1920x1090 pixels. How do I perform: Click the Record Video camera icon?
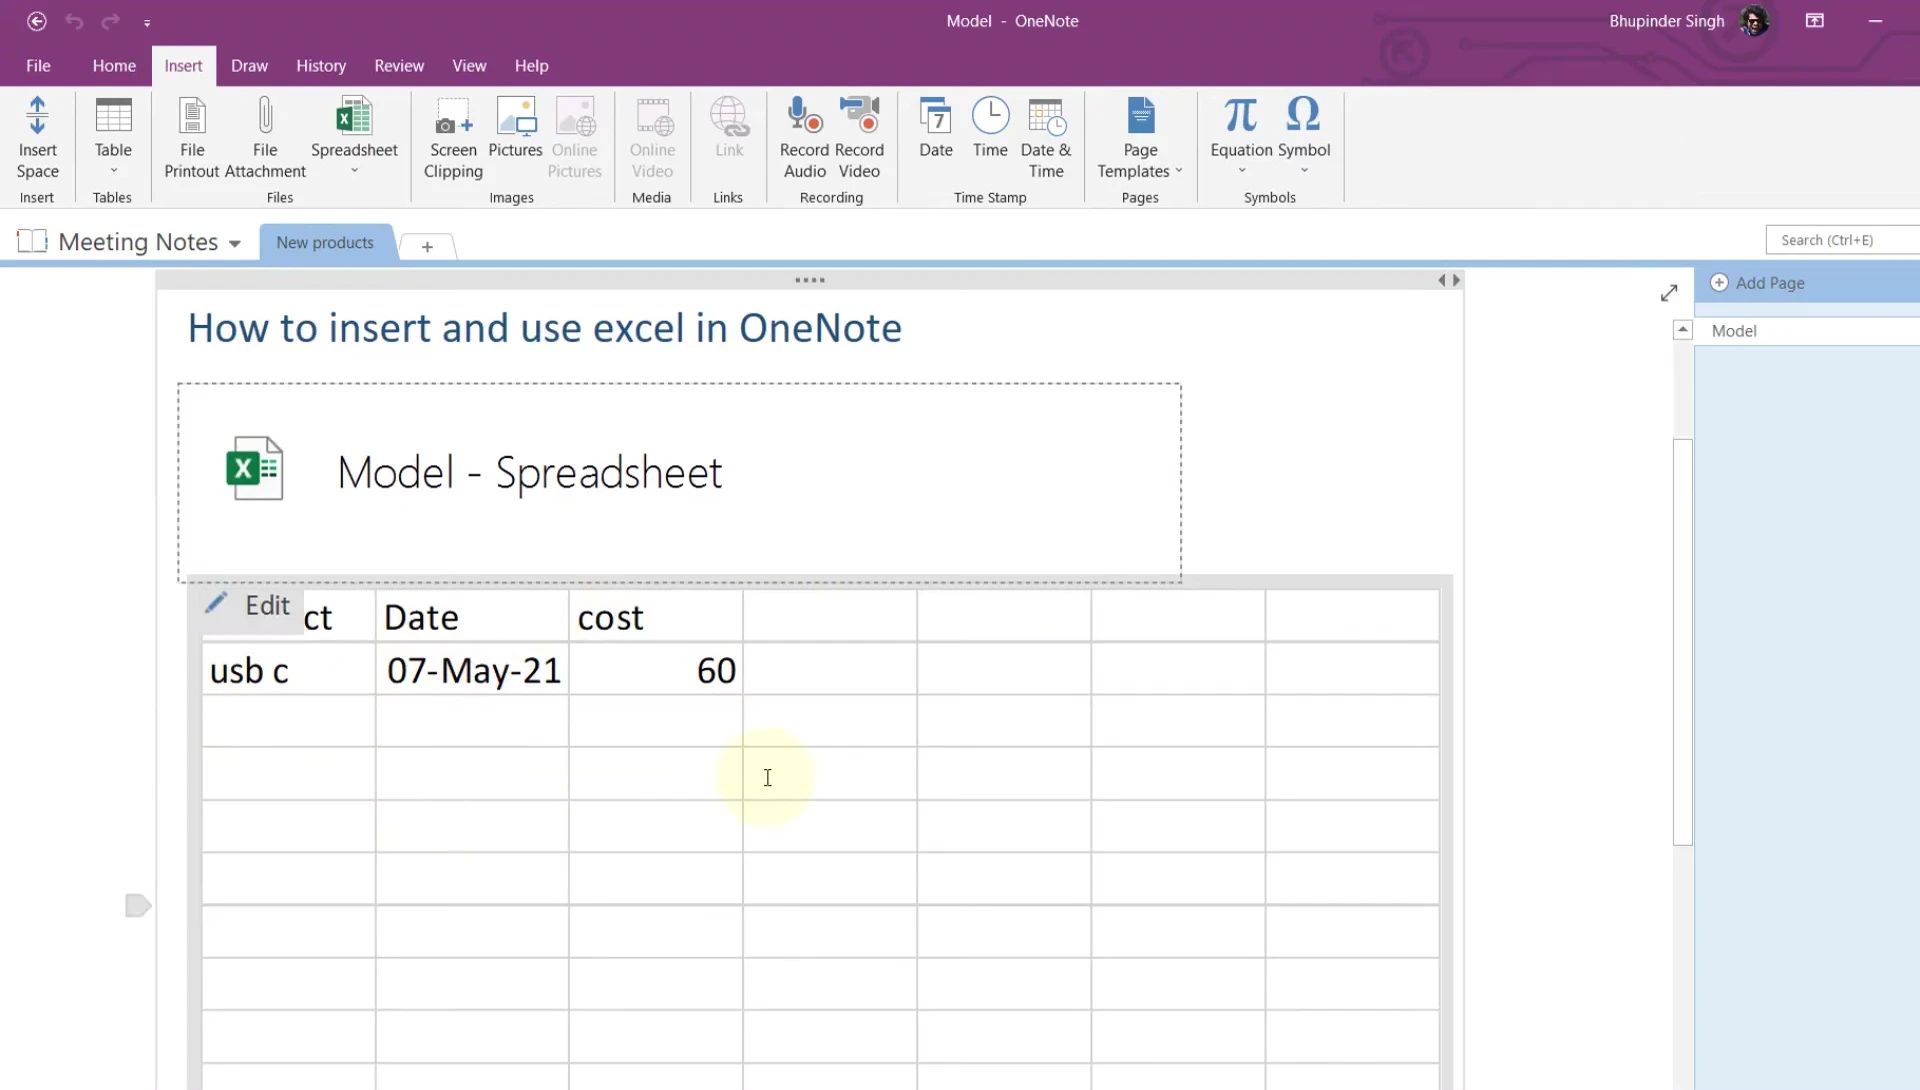pyautogui.click(x=859, y=115)
